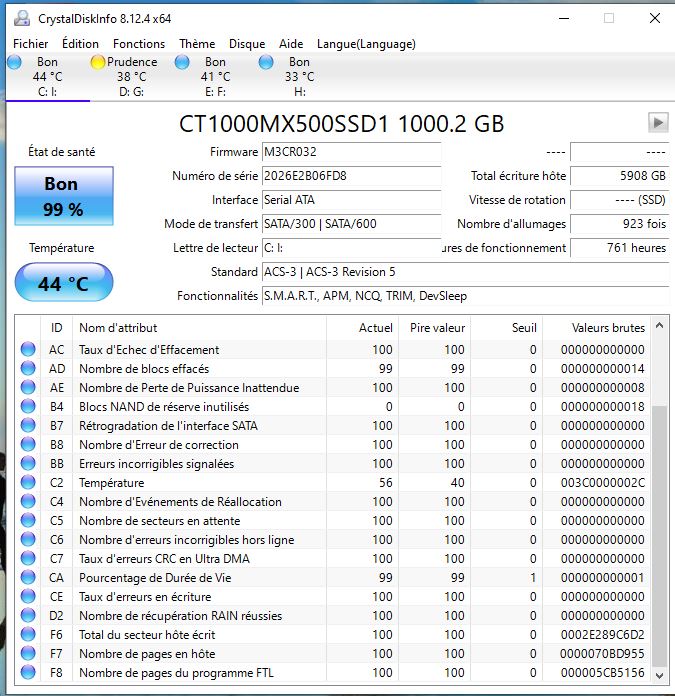Click the yellow Prudence status orb
The width and height of the screenshot is (675, 696).
98,62
